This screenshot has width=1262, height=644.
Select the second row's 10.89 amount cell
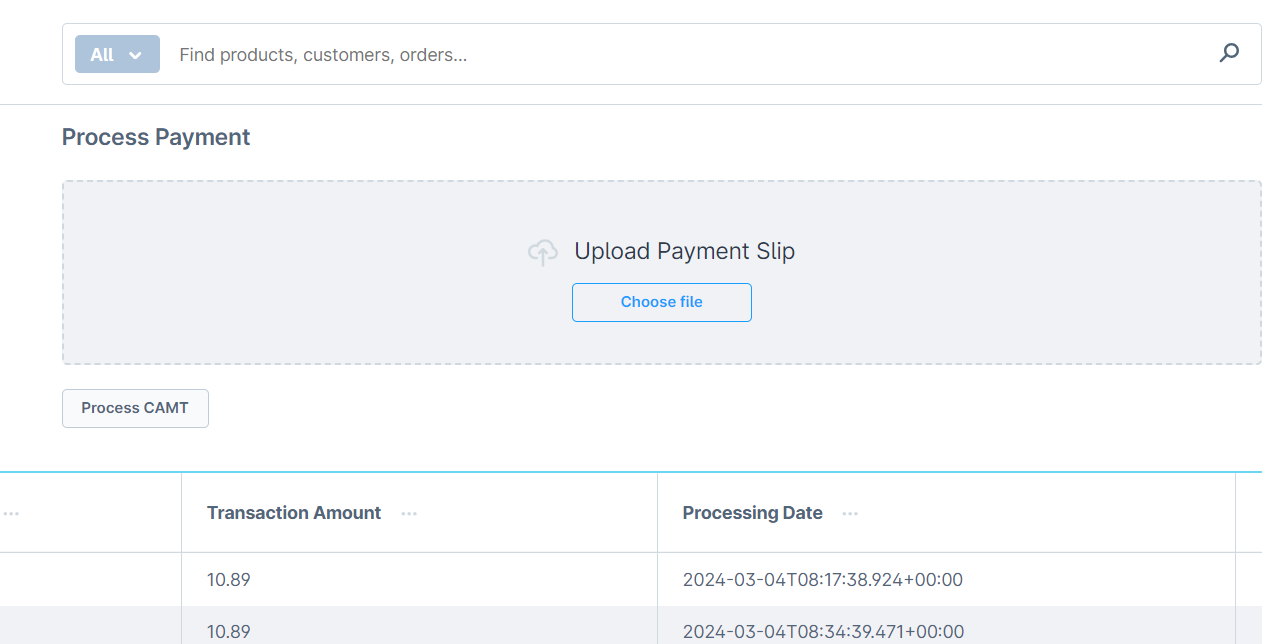coord(228,631)
